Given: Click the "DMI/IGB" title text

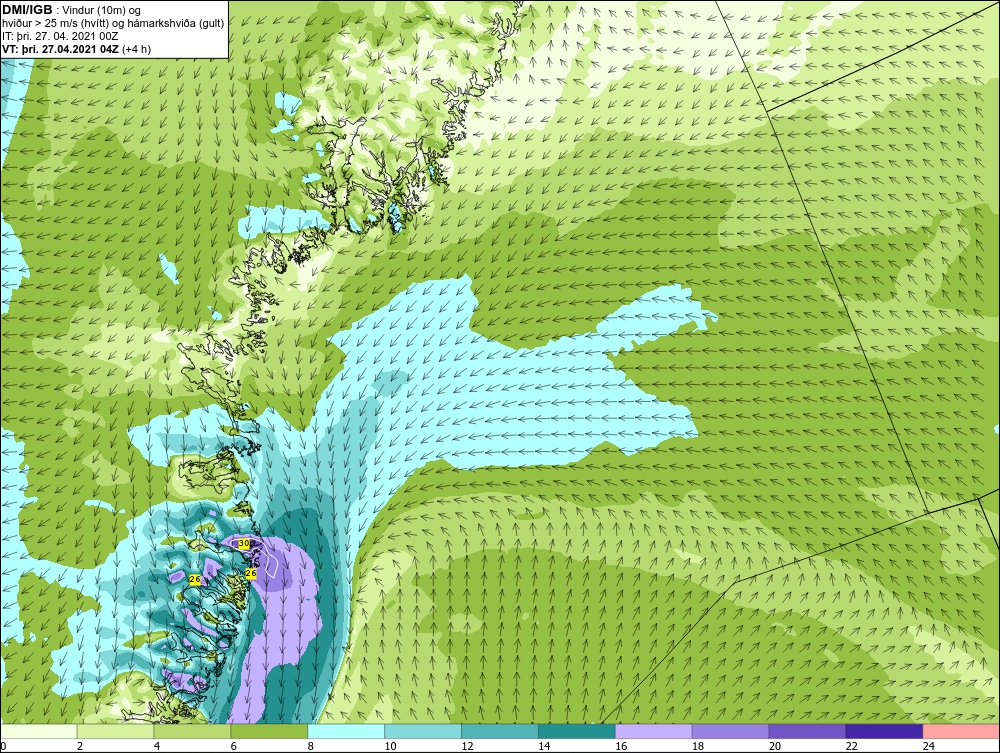Looking at the screenshot, I should coord(27,10).
